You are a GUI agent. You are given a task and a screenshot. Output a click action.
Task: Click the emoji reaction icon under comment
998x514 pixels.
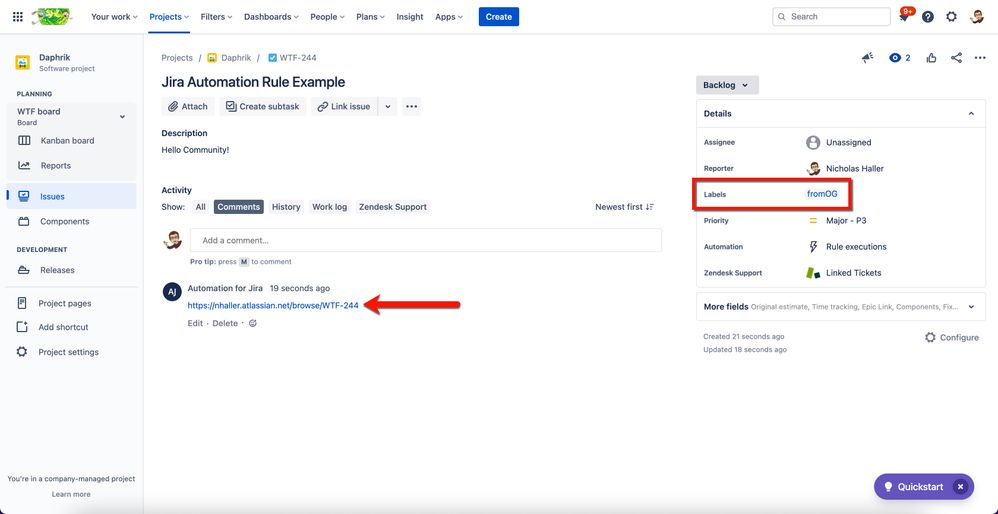(x=253, y=323)
